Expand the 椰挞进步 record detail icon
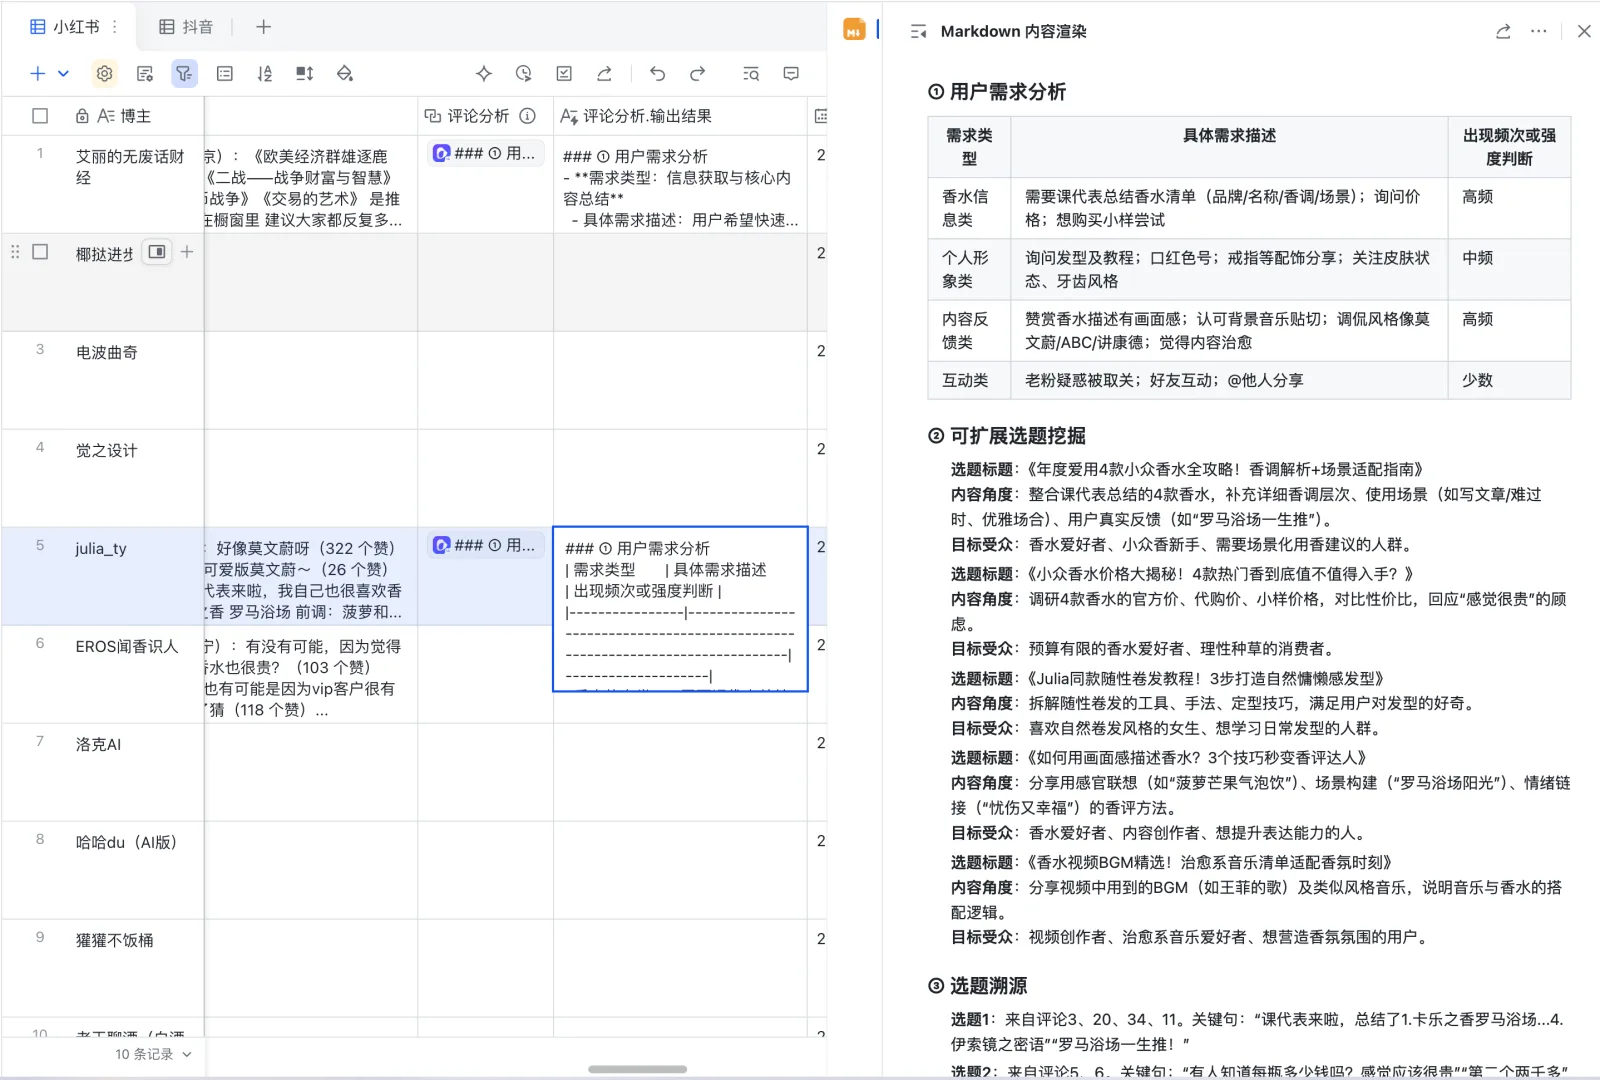 click(x=157, y=252)
